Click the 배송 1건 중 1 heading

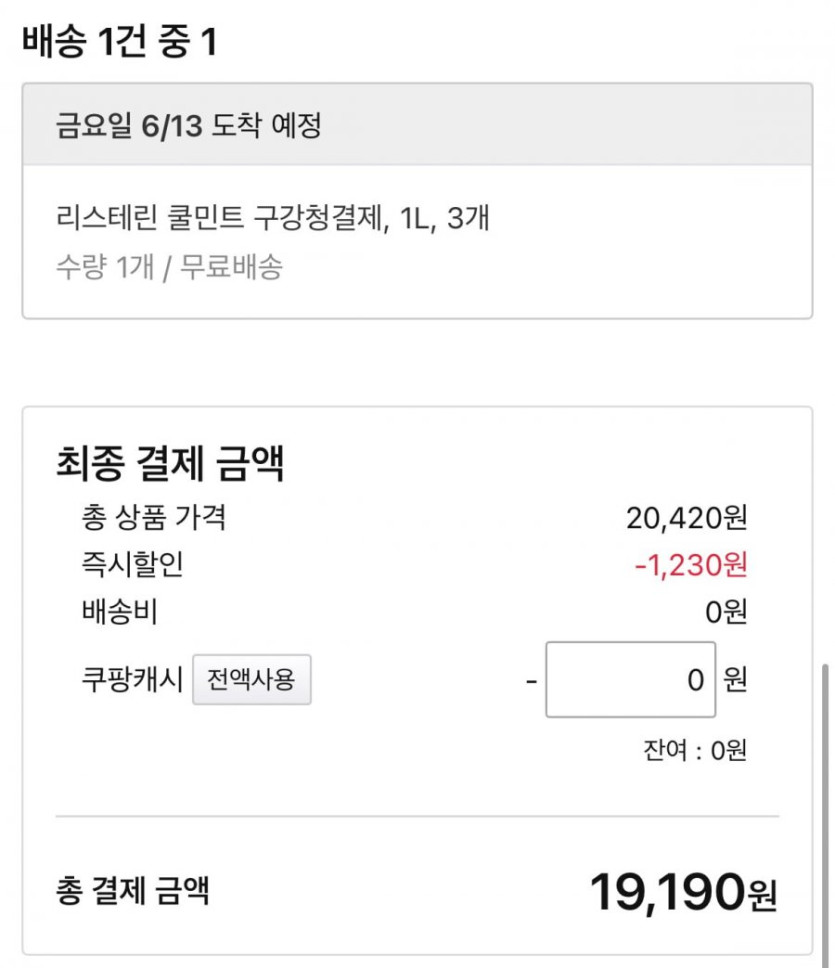click(x=119, y=42)
